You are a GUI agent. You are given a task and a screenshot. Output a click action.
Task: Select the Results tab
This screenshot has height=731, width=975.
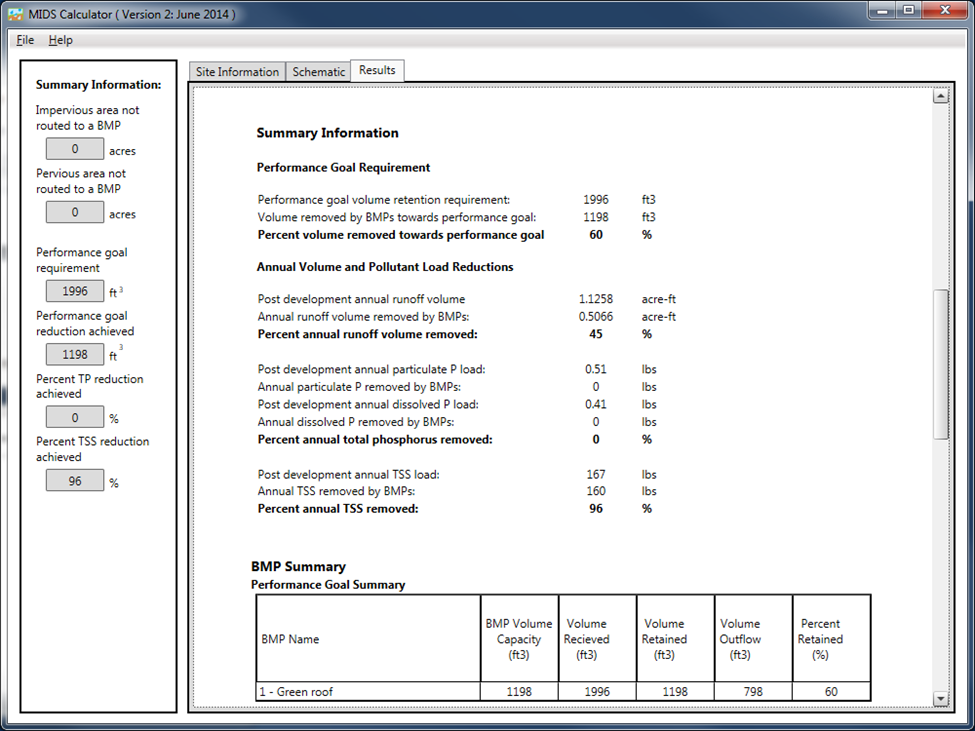377,70
